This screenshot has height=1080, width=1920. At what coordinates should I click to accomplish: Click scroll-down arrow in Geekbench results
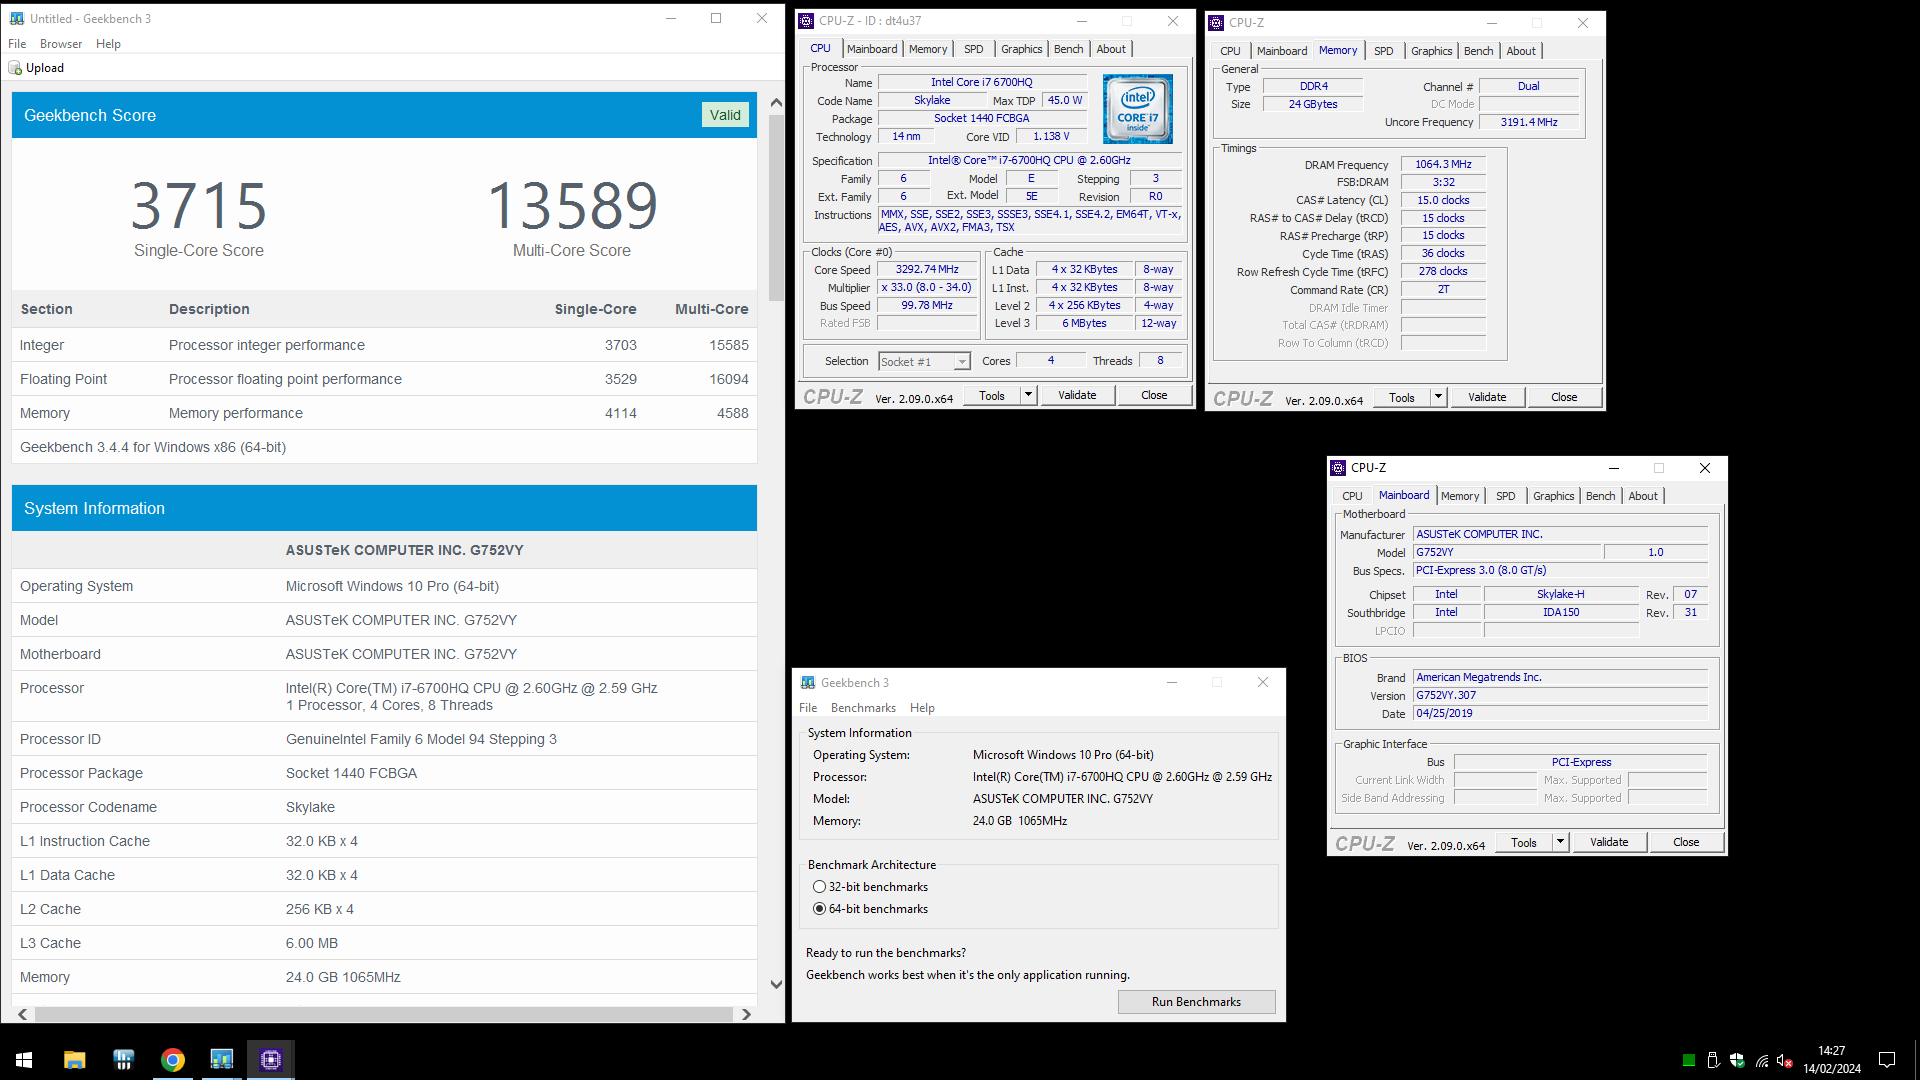pyautogui.click(x=776, y=984)
